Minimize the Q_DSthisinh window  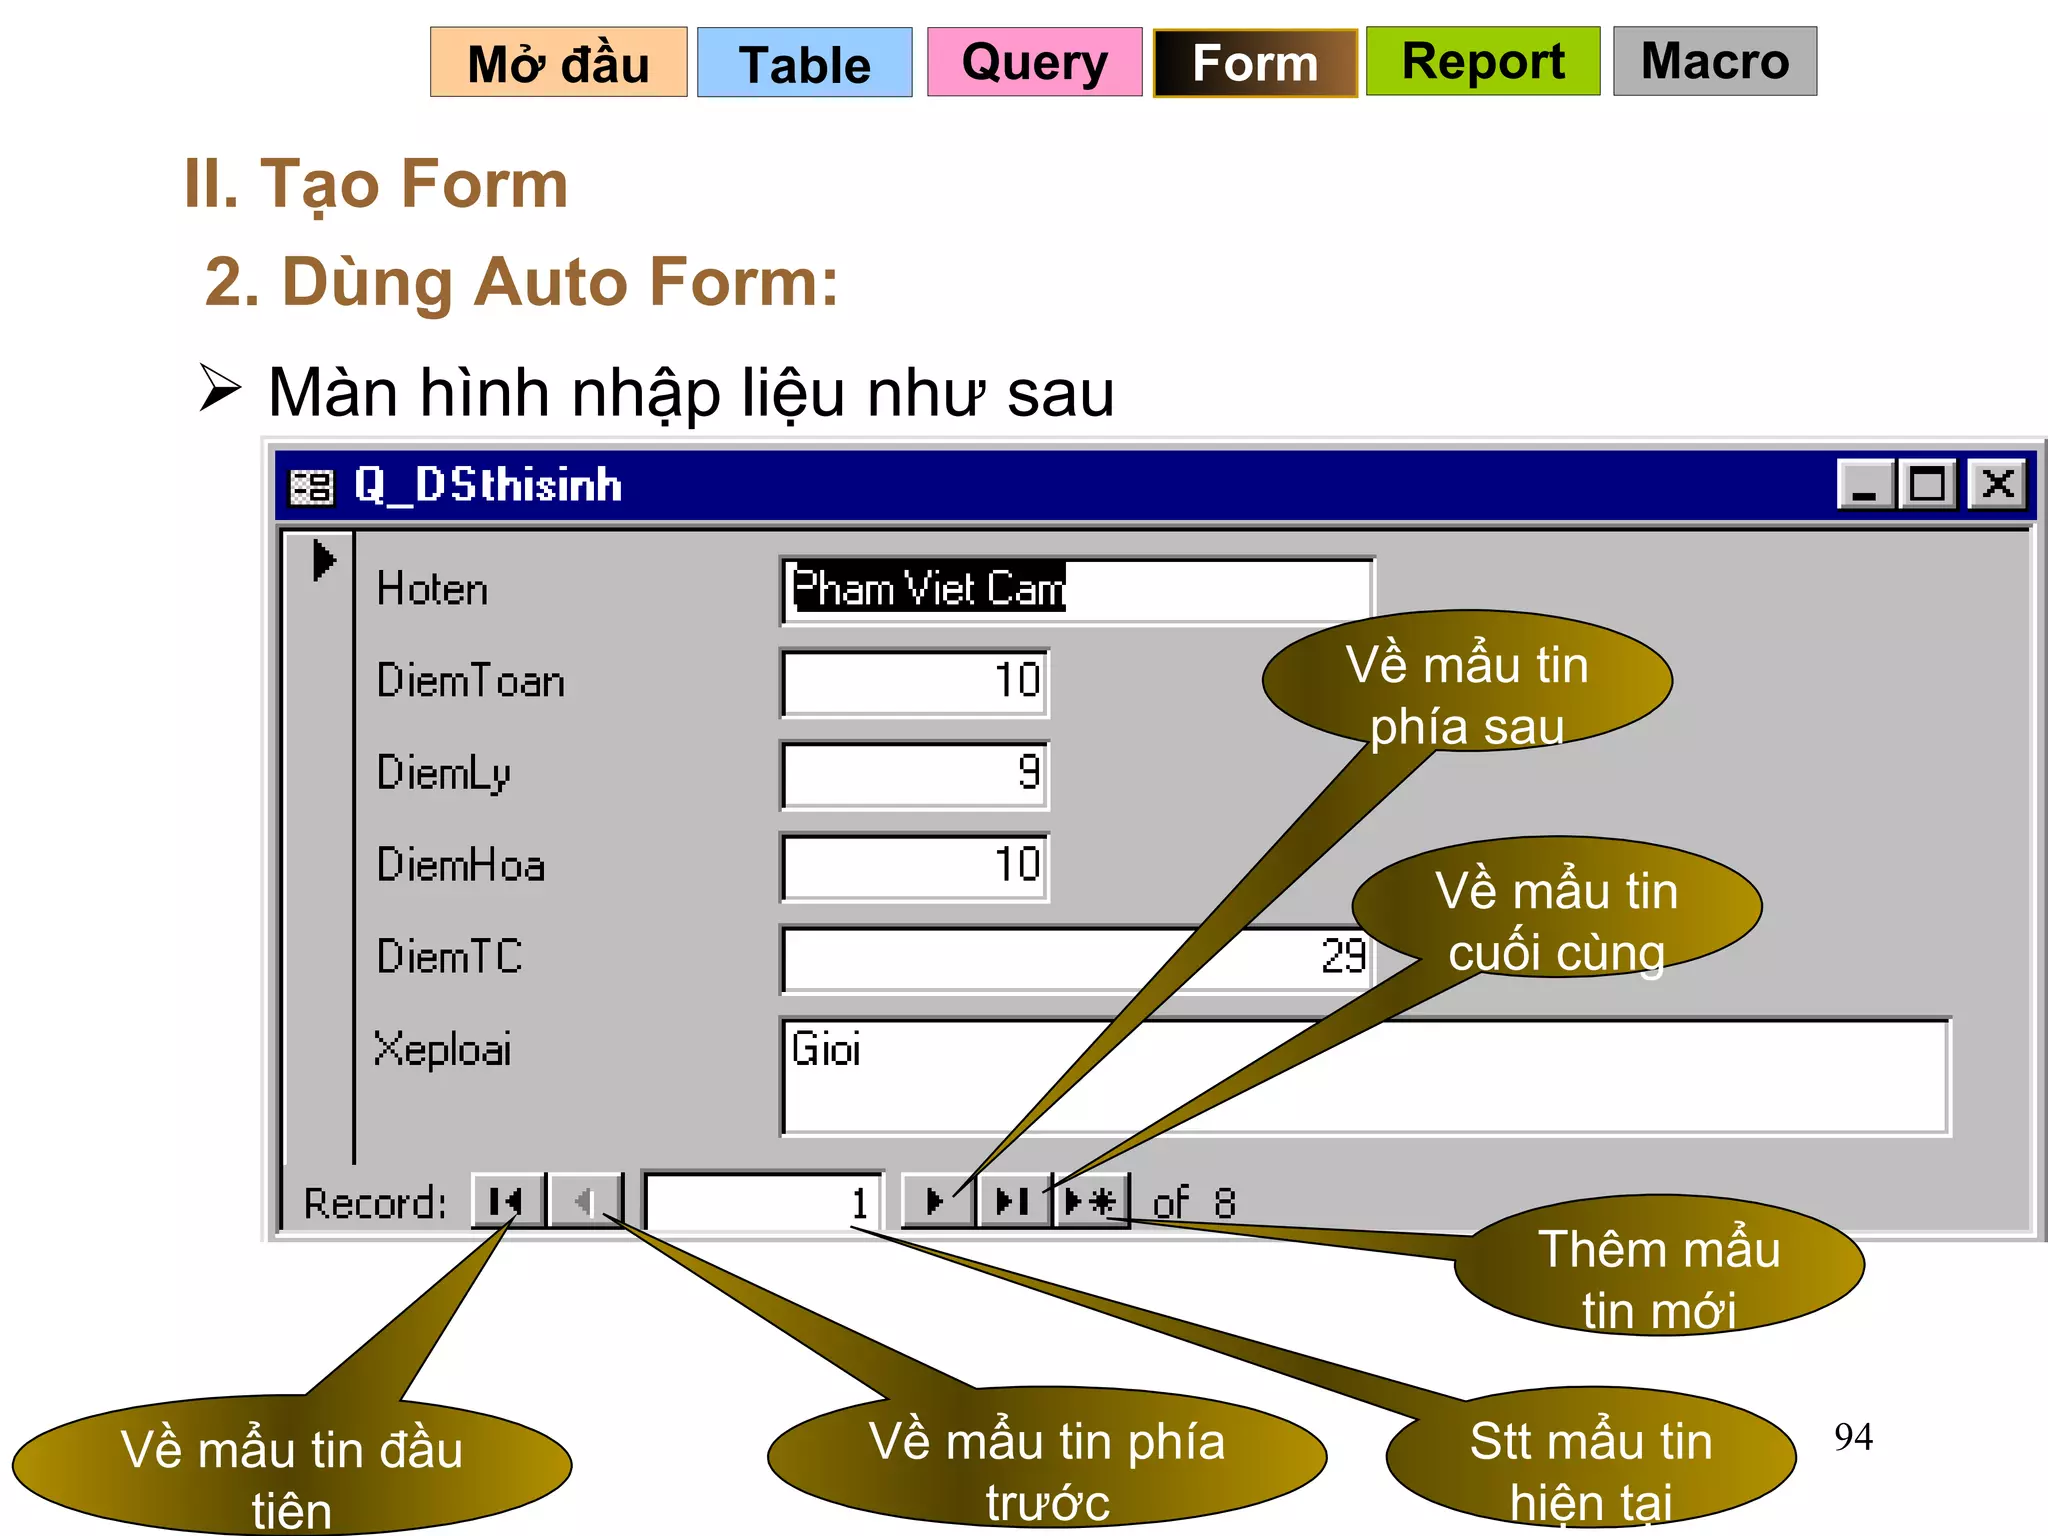click(1865, 485)
